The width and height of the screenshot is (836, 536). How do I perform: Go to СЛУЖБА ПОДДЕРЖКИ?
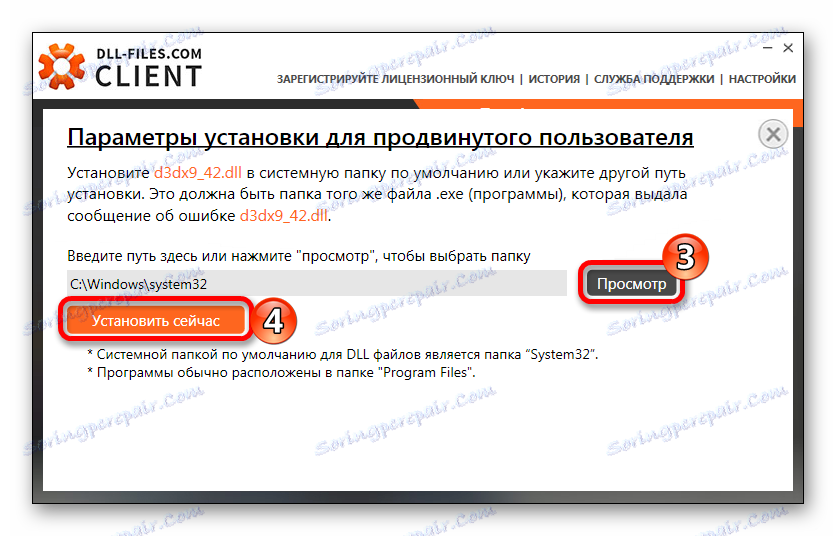pyautogui.click(x=654, y=79)
